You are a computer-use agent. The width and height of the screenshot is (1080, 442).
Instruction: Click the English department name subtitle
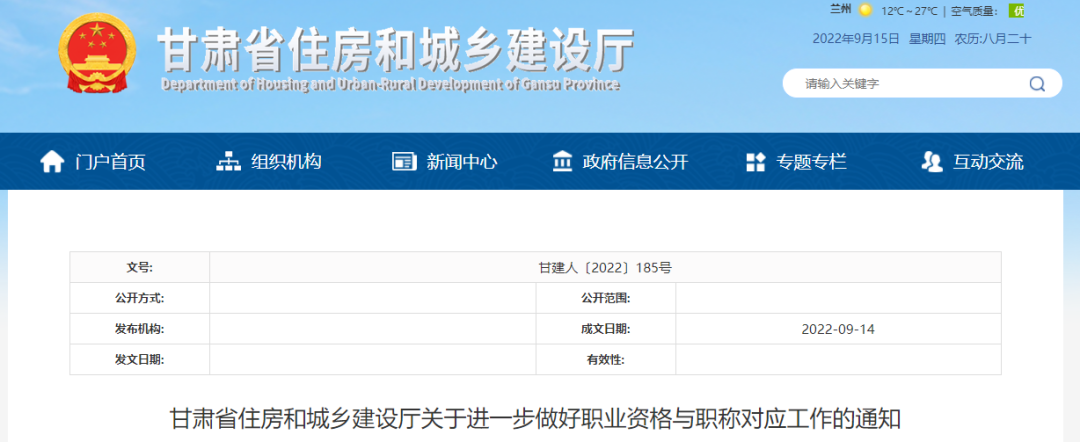point(390,85)
